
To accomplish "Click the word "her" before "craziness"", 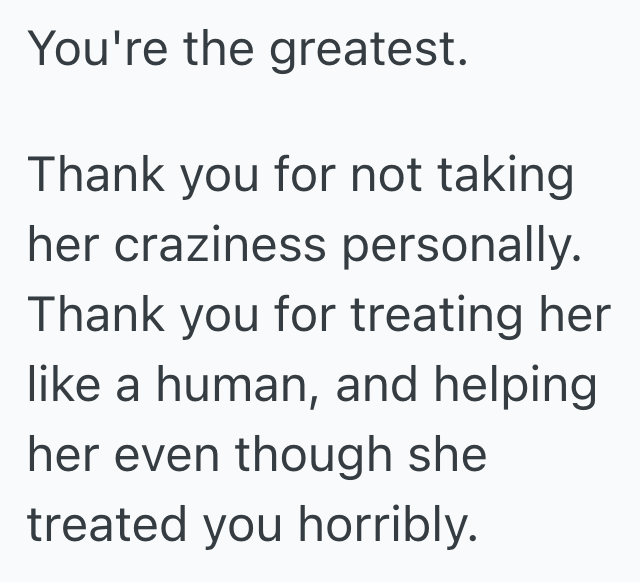I will [64, 247].
